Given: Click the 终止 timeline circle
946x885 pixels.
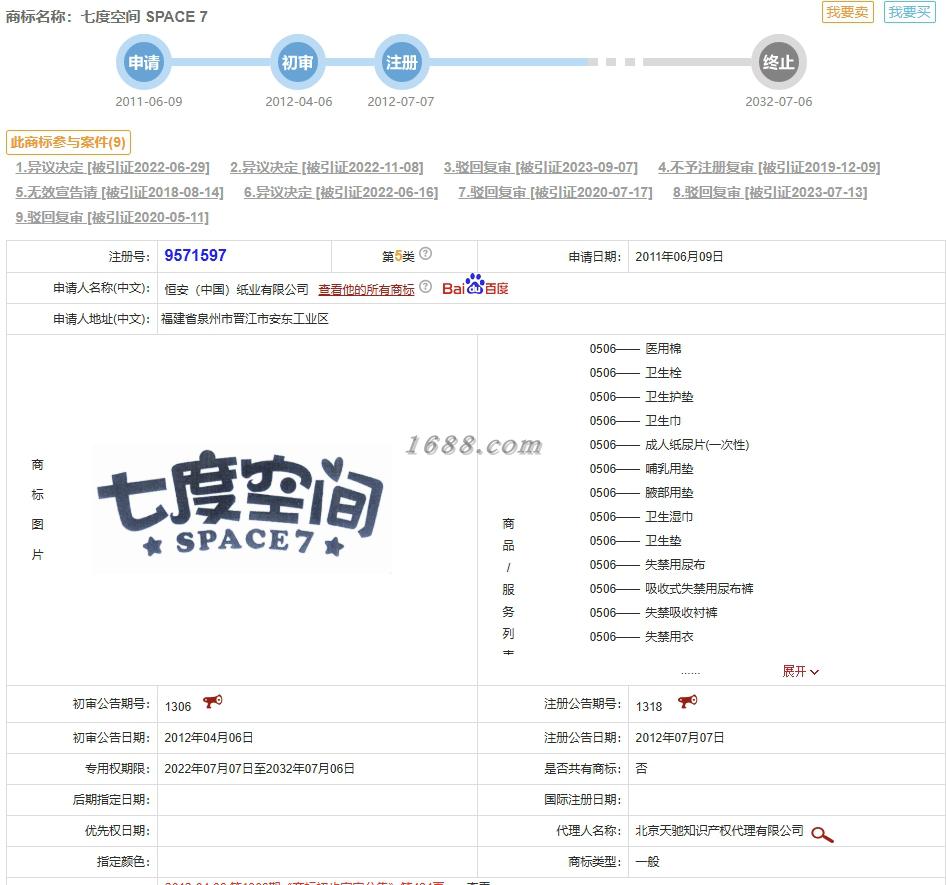Looking at the screenshot, I should click(778, 62).
